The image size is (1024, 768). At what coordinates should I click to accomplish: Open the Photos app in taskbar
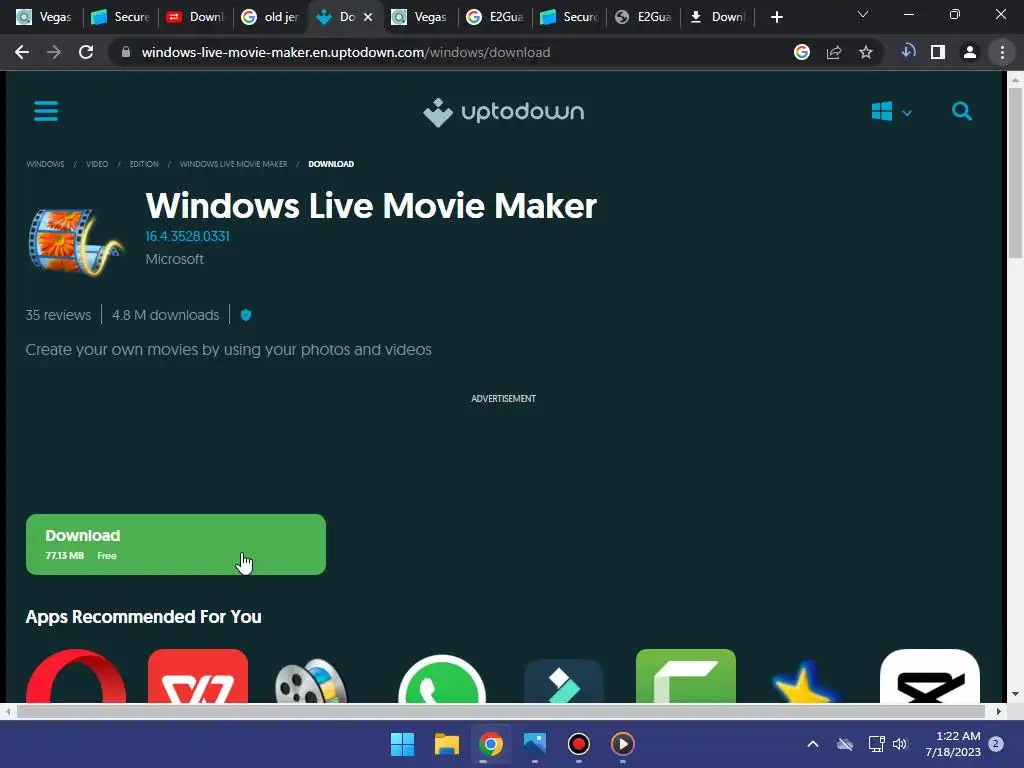pos(535,744)
